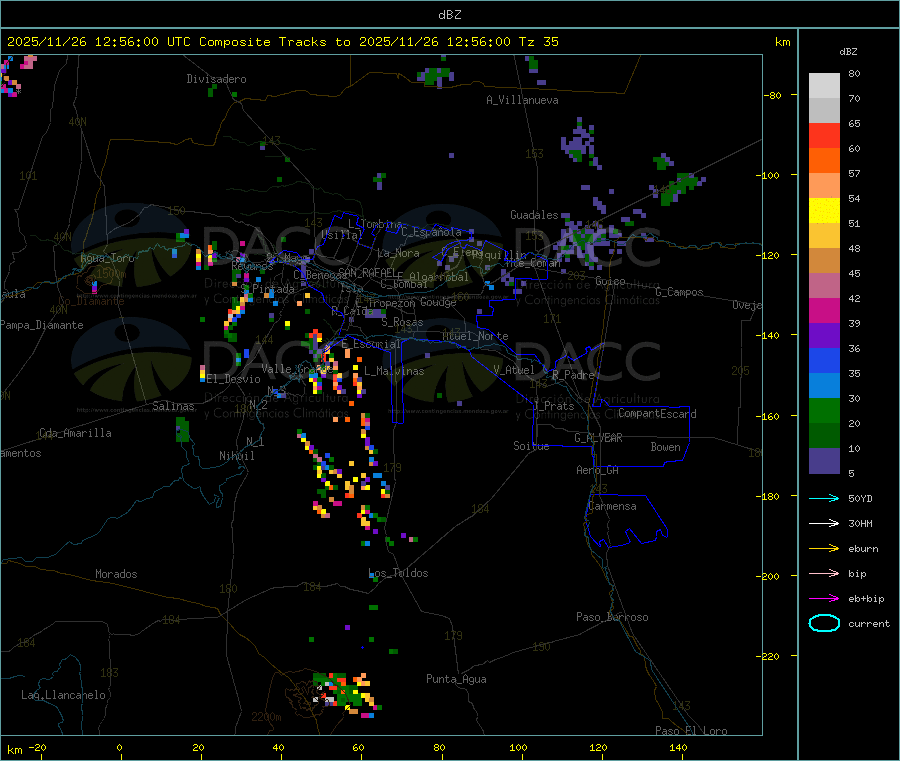Click the A_Villanueva map label
900x761 pixels.
click(x=522, y=100)
